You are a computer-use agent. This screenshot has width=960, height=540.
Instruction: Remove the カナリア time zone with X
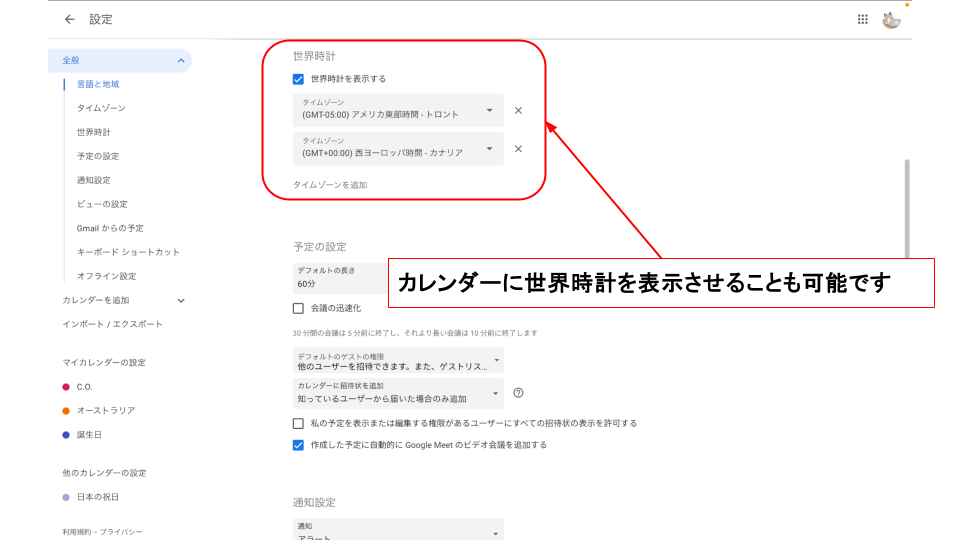pyautogui.click(x=518, y=149)
